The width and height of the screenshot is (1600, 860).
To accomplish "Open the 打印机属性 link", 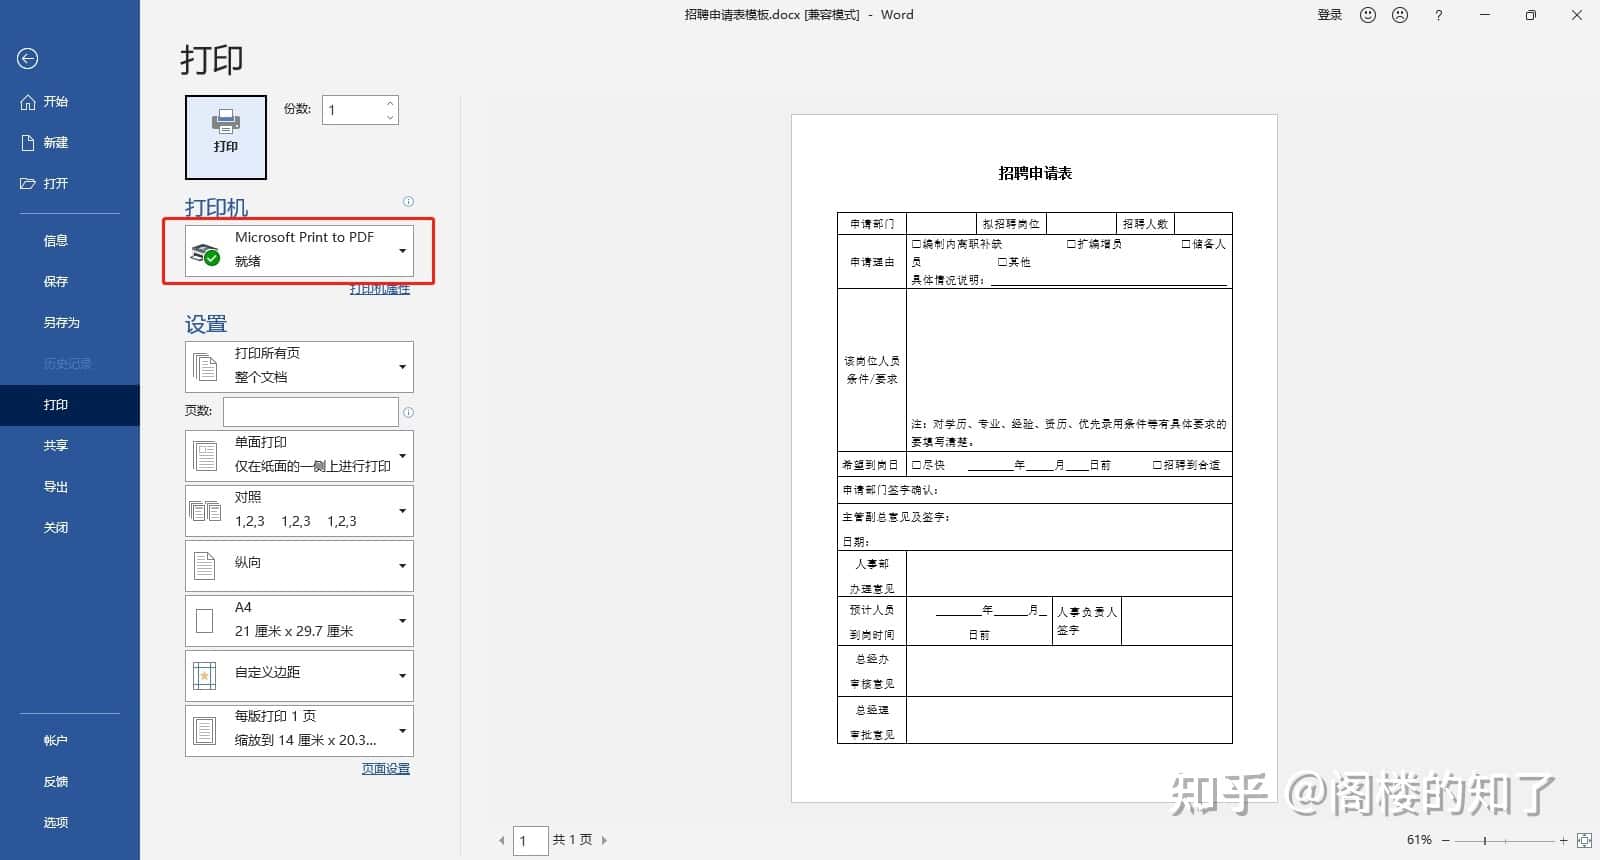I will coord(380,289).
